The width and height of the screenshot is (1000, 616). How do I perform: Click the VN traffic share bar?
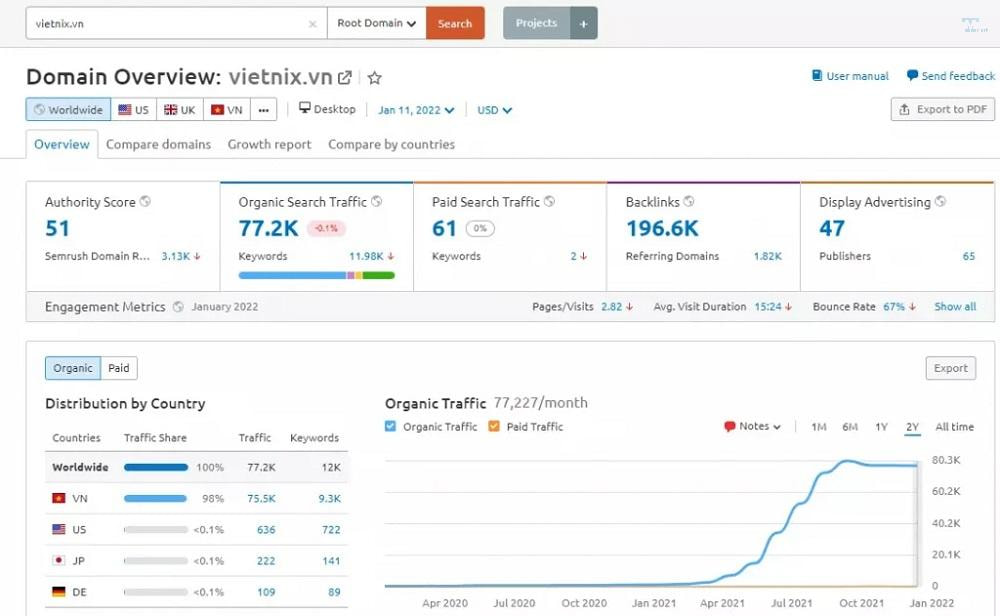coord(155,499)
